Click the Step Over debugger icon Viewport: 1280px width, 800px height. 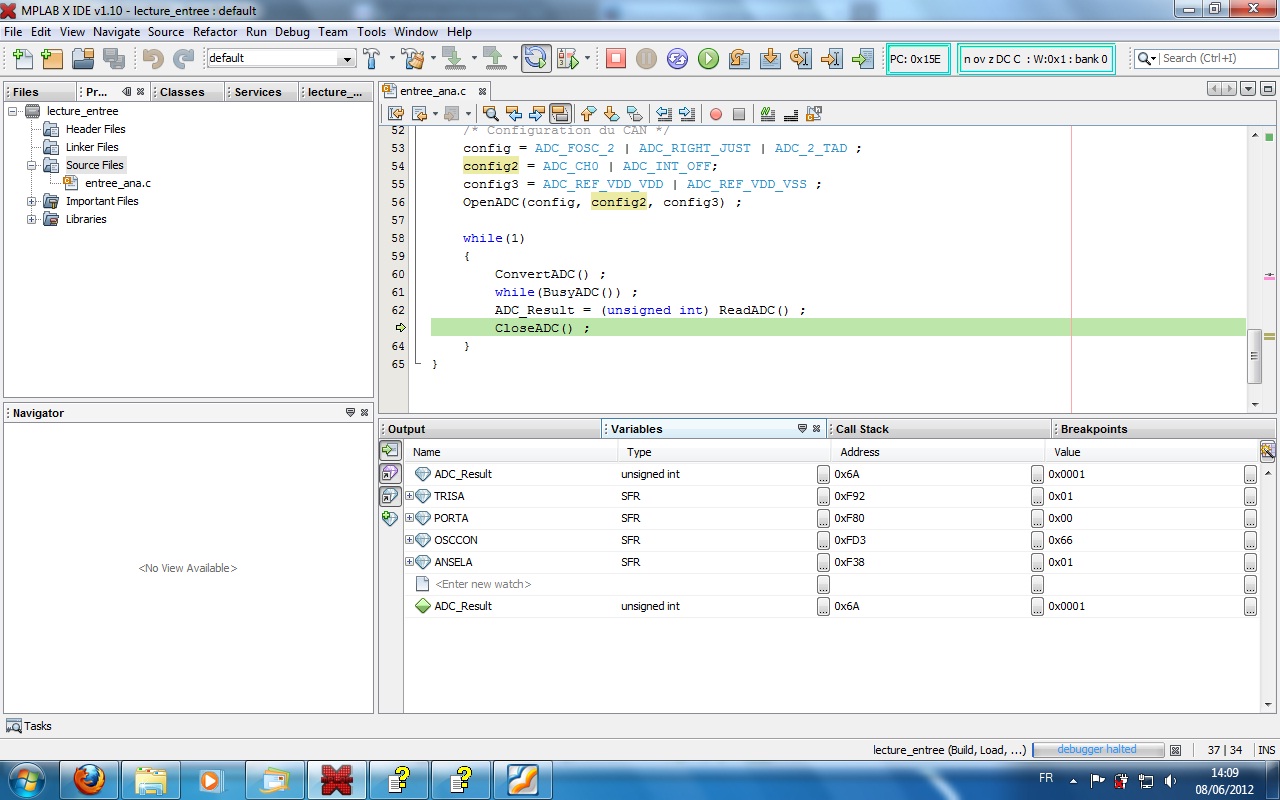(x=739, y=59)
